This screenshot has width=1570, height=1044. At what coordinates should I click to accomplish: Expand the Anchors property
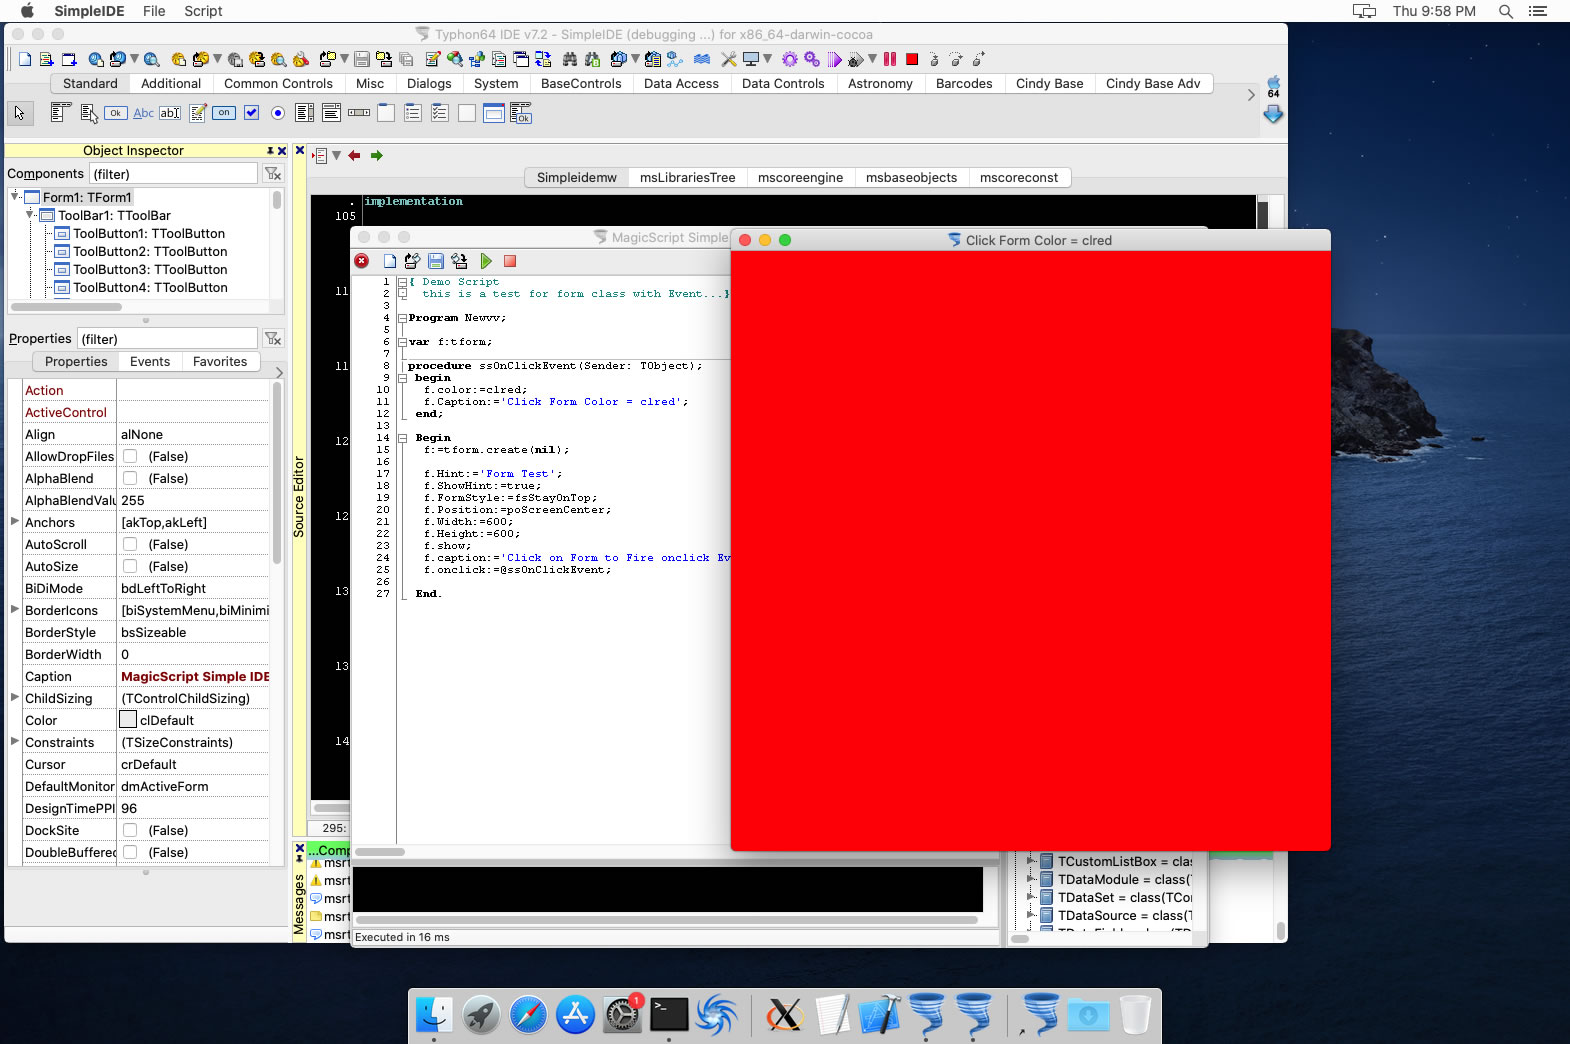(14, 521)
